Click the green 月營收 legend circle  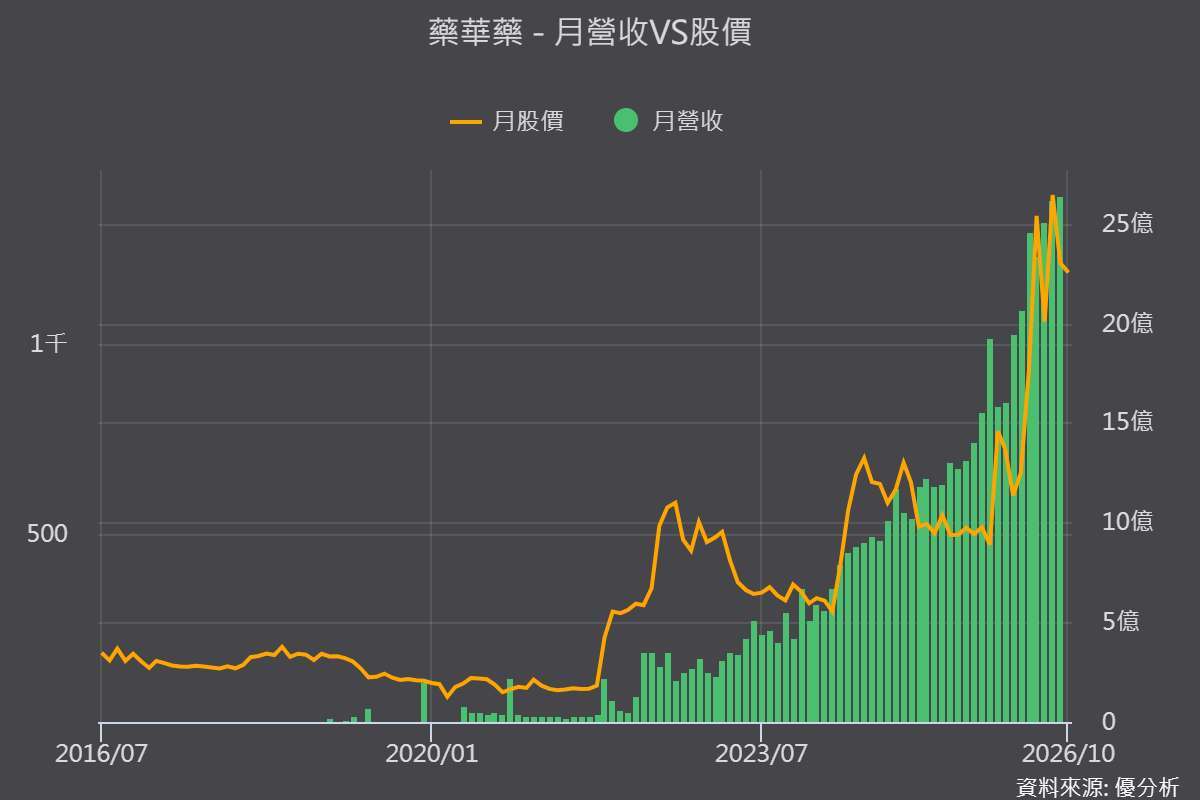pos(626,121)
